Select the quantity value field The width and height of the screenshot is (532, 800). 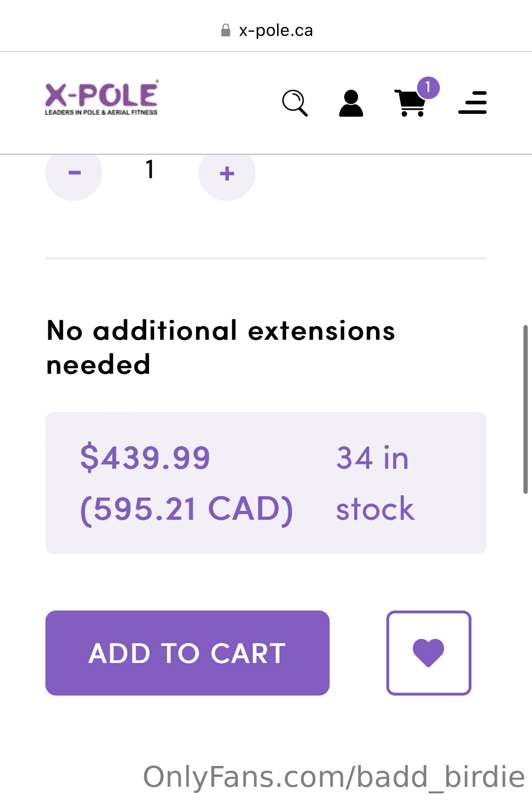pos(149,169)
